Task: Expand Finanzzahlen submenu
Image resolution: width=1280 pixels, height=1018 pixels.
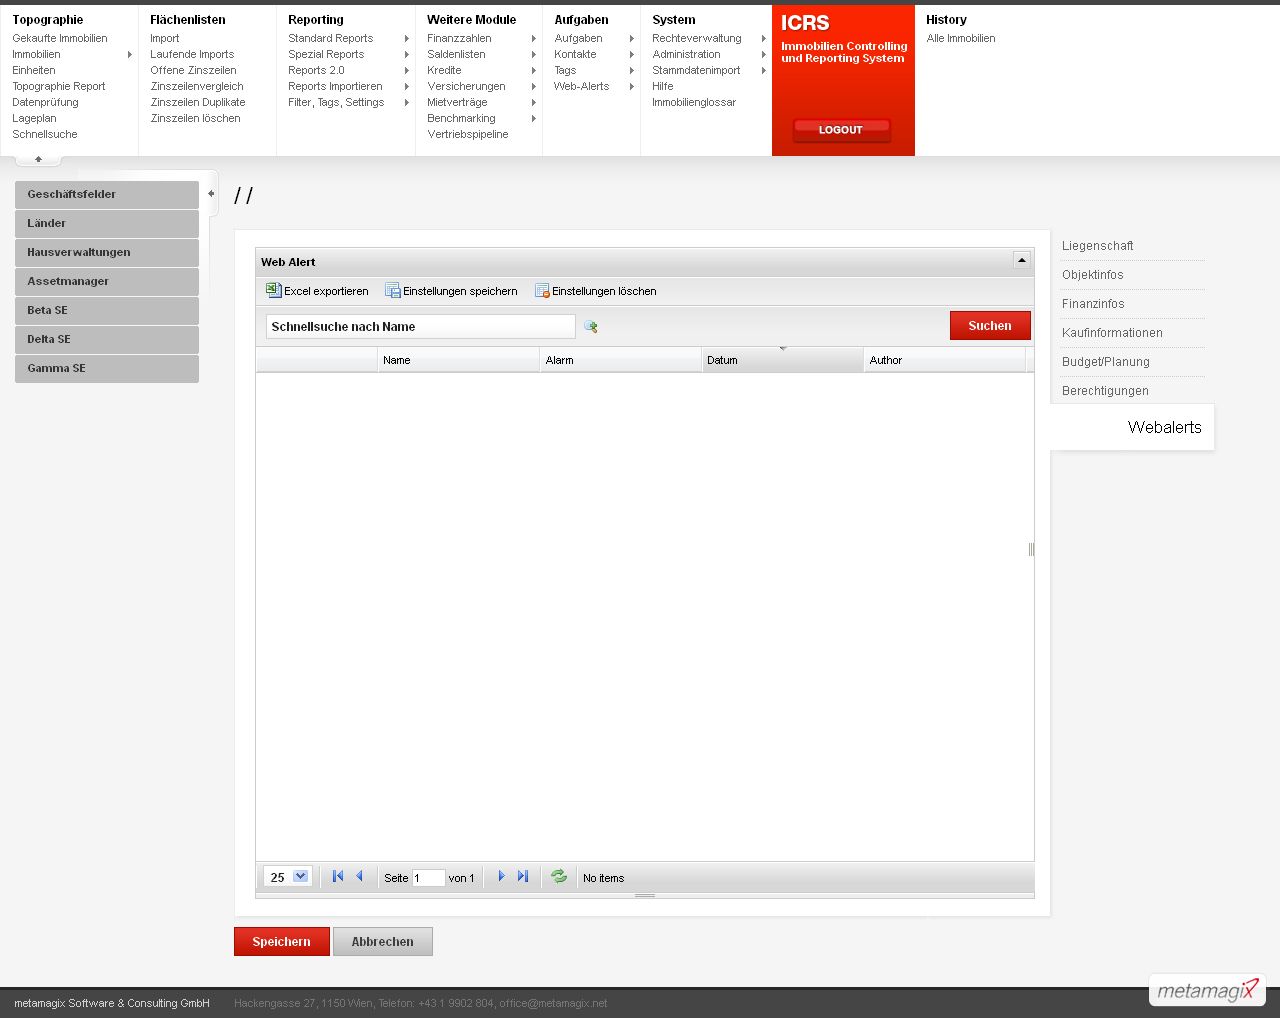Action: click(534, 38)
